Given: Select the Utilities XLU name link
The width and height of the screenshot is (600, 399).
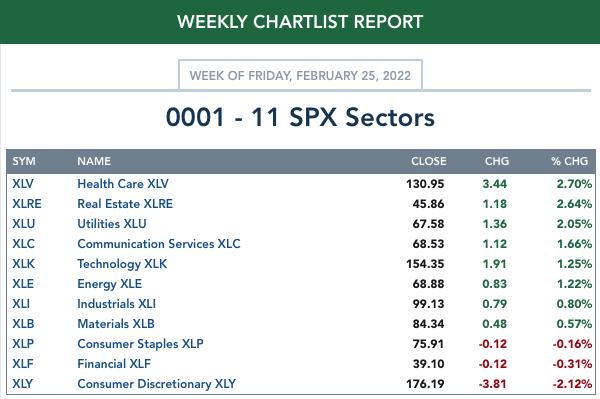Looking at the screenshot, I should coord(112,223).
